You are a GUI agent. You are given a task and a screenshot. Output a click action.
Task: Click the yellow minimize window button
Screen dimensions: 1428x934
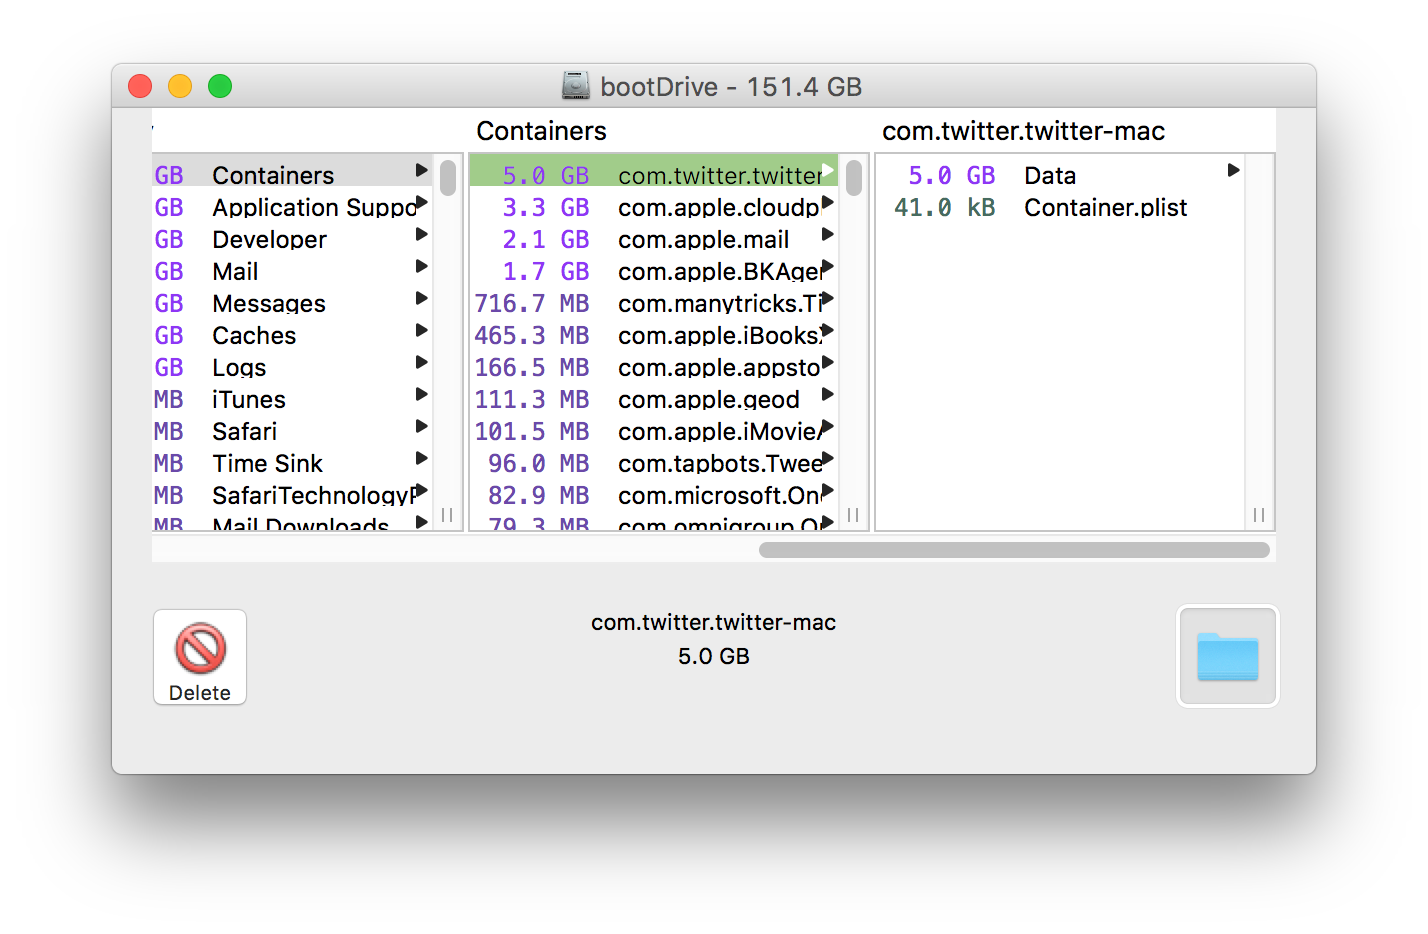pyautogui.click(x=180, y=86)
